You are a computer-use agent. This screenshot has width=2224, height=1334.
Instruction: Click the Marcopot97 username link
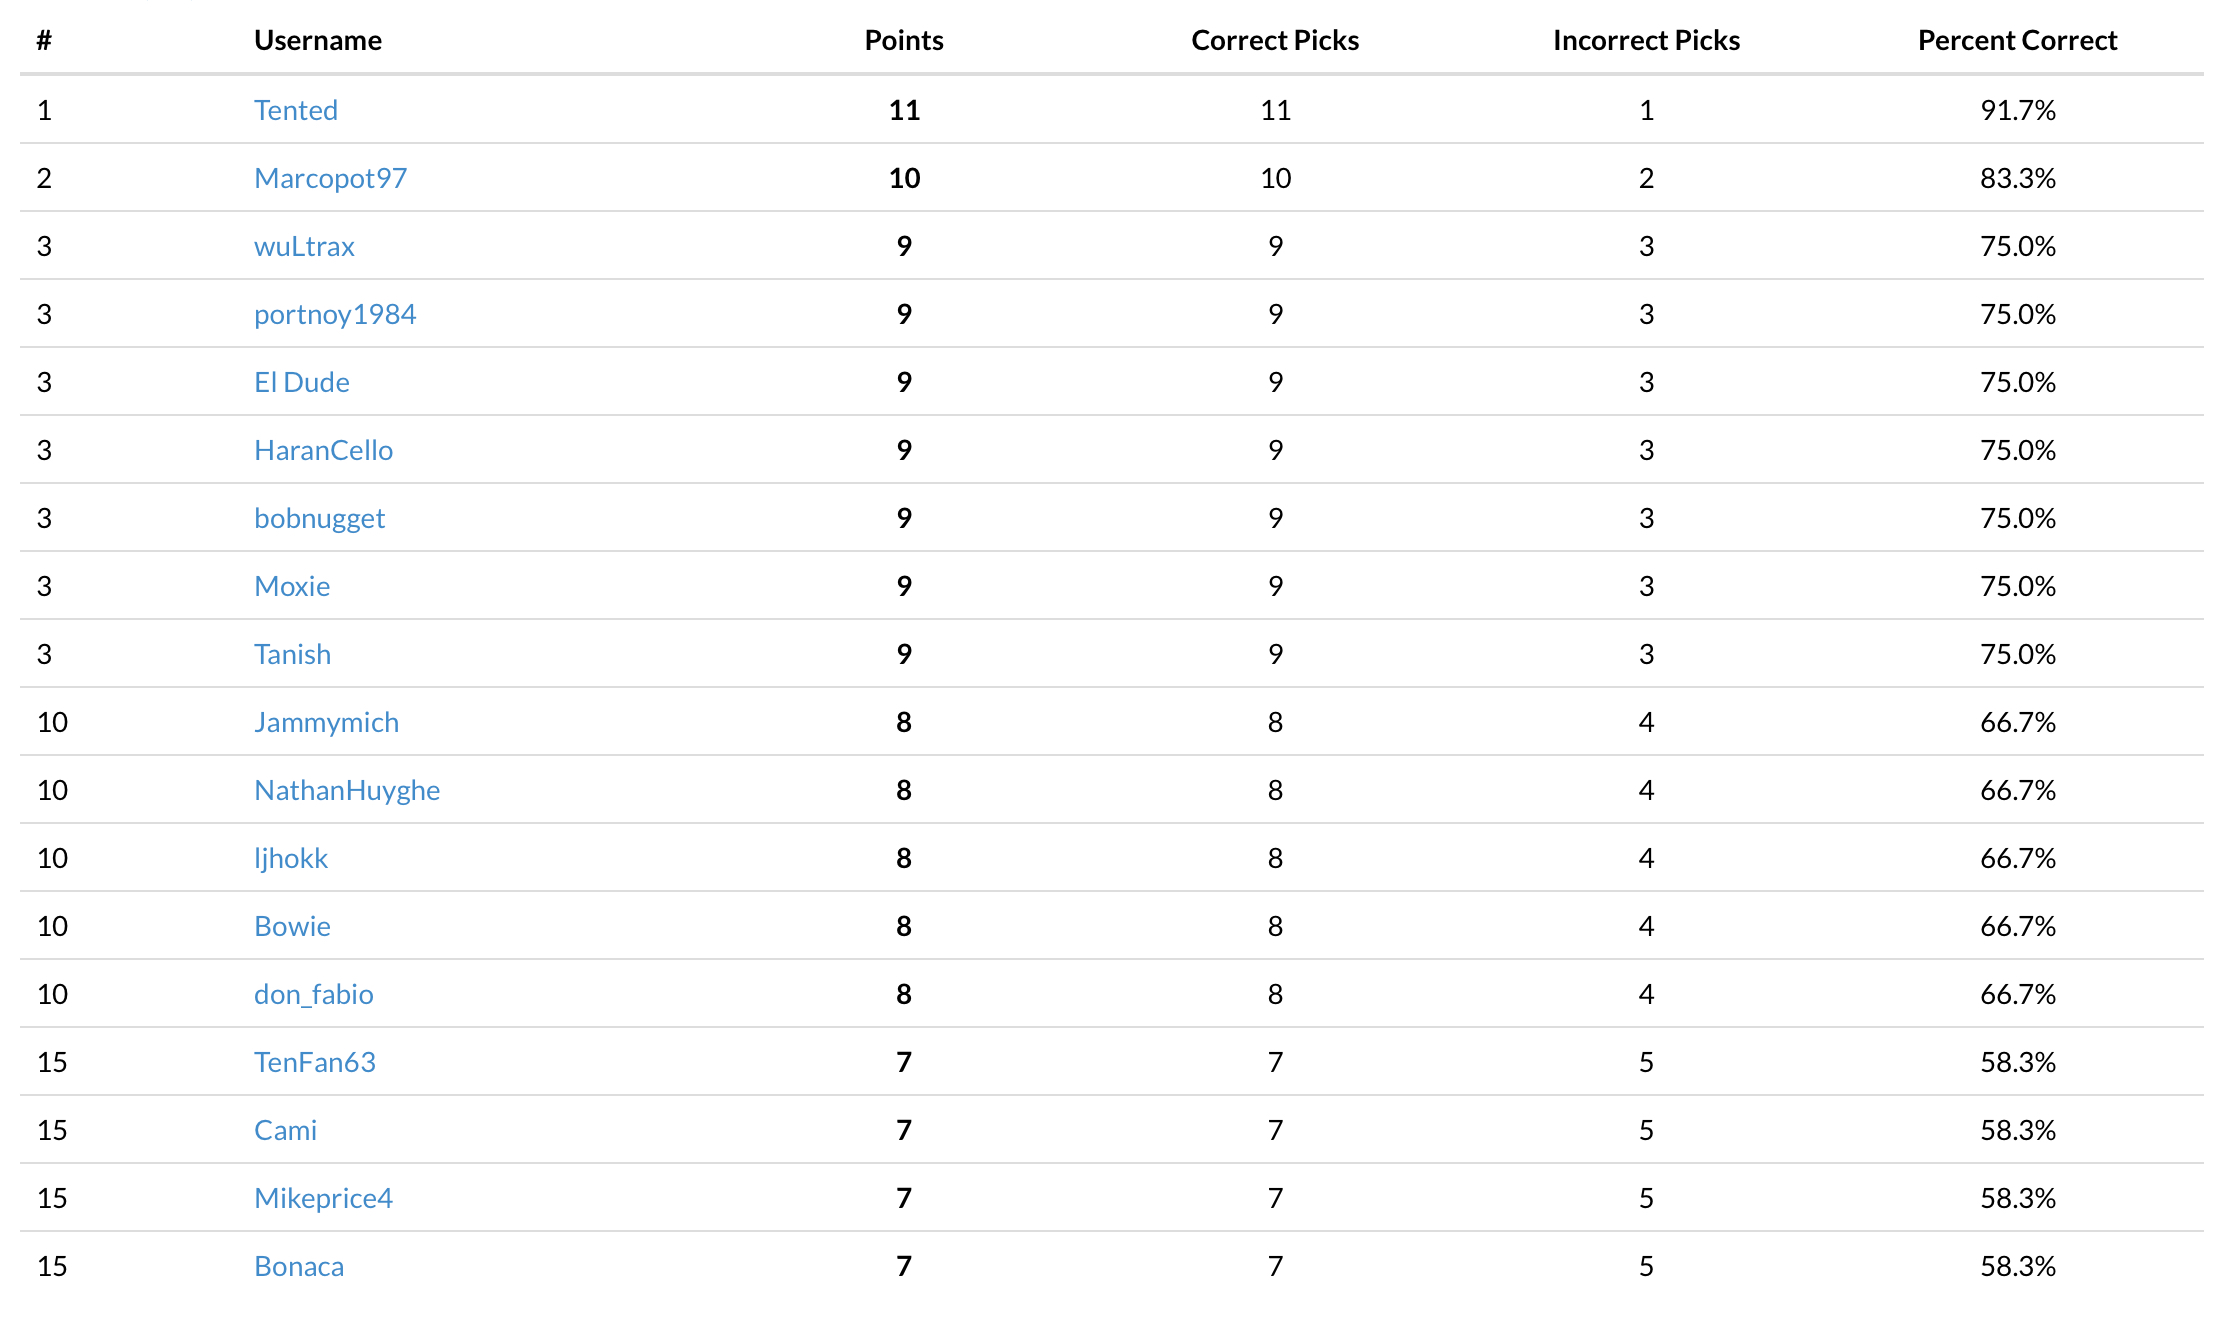point(330,178)
